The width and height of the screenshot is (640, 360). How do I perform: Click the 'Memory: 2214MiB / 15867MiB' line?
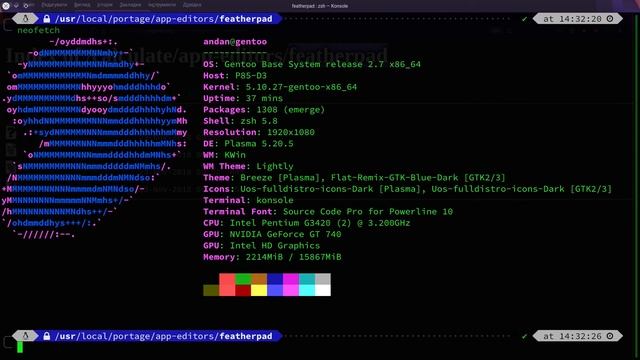272,257
